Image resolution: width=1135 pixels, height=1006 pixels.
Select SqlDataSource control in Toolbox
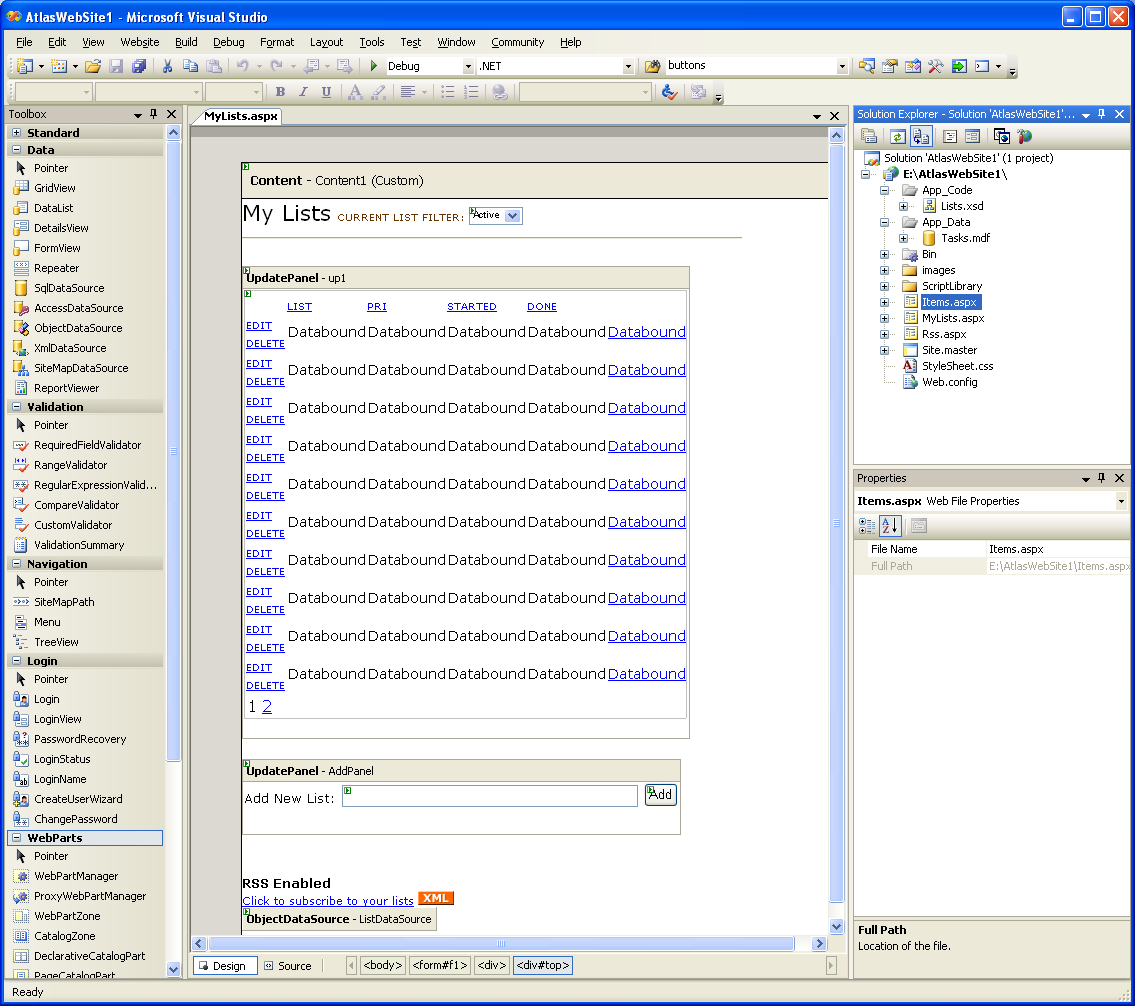click(x=69, y=288)
